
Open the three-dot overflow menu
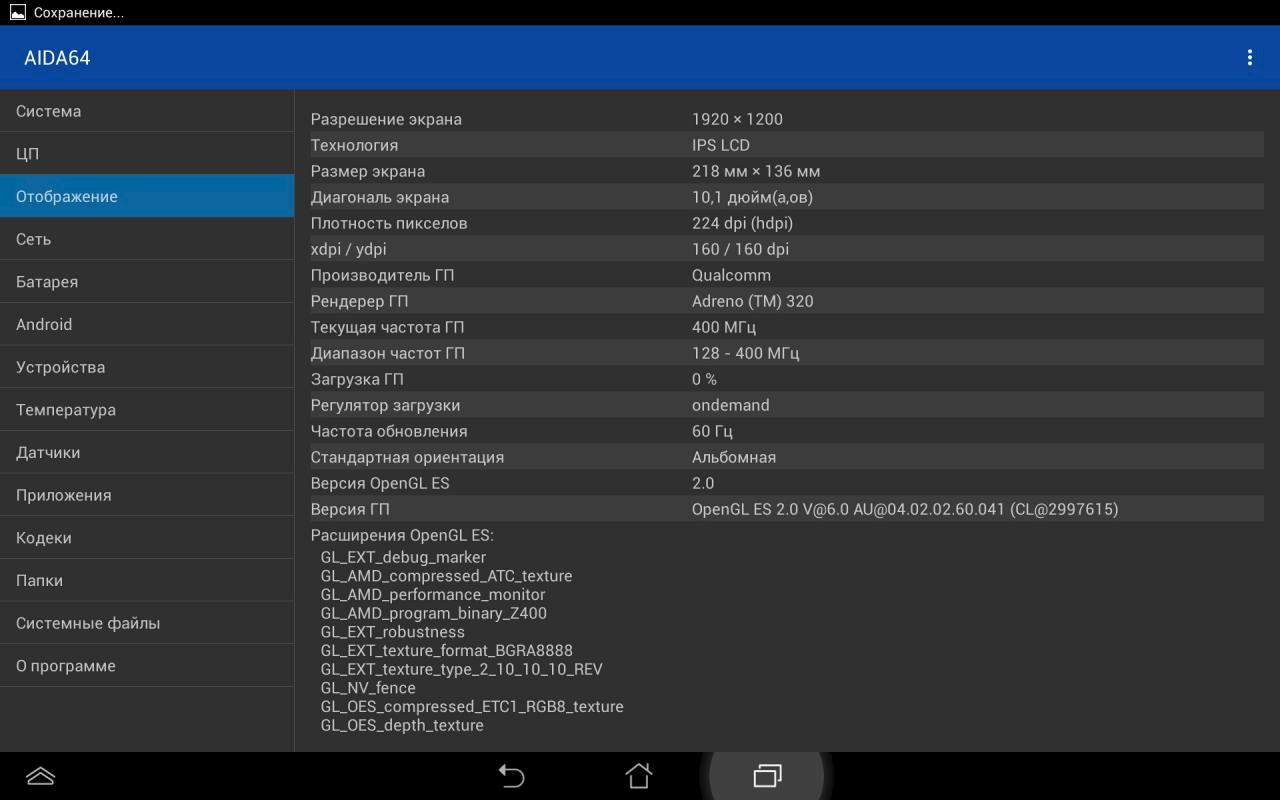point(1249,58)
